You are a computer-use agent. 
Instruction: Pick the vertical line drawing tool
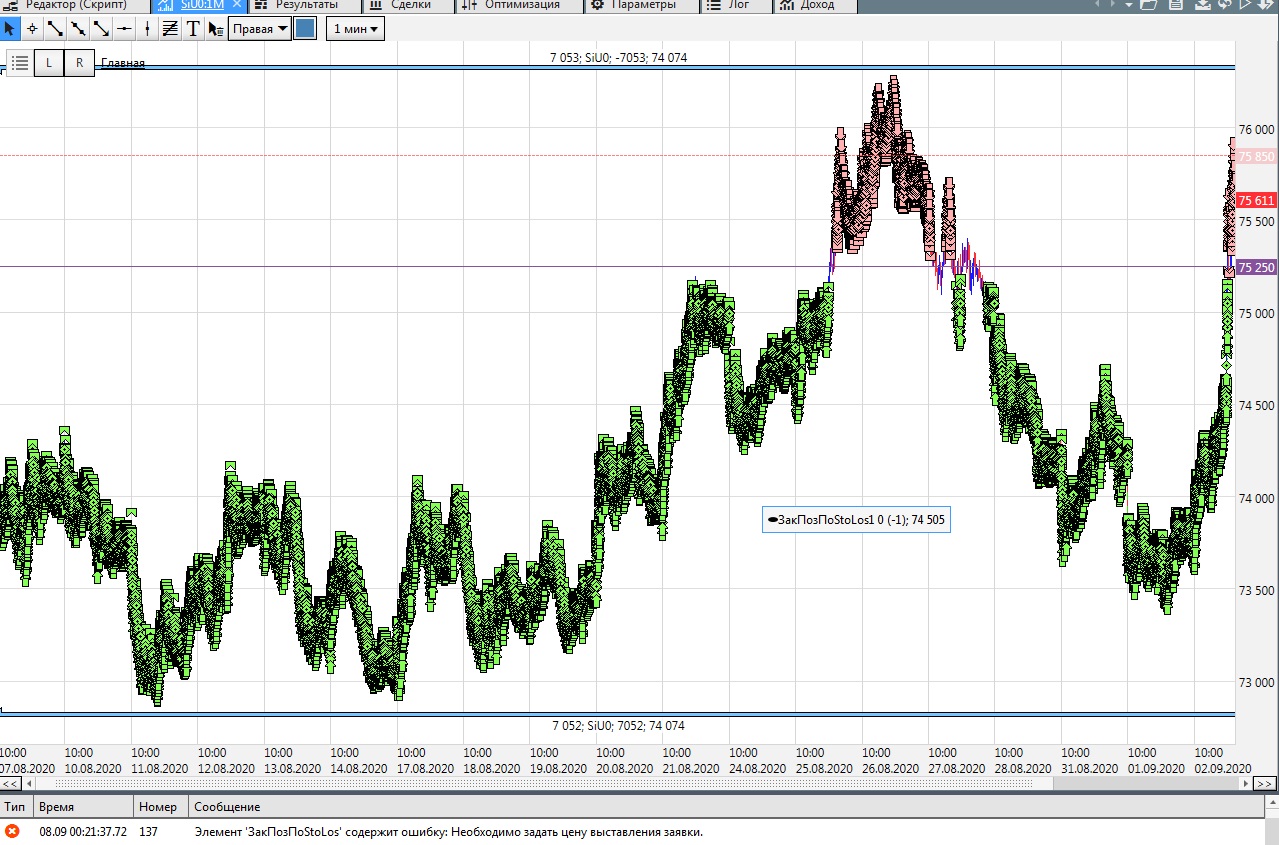[x=148, y=29]
